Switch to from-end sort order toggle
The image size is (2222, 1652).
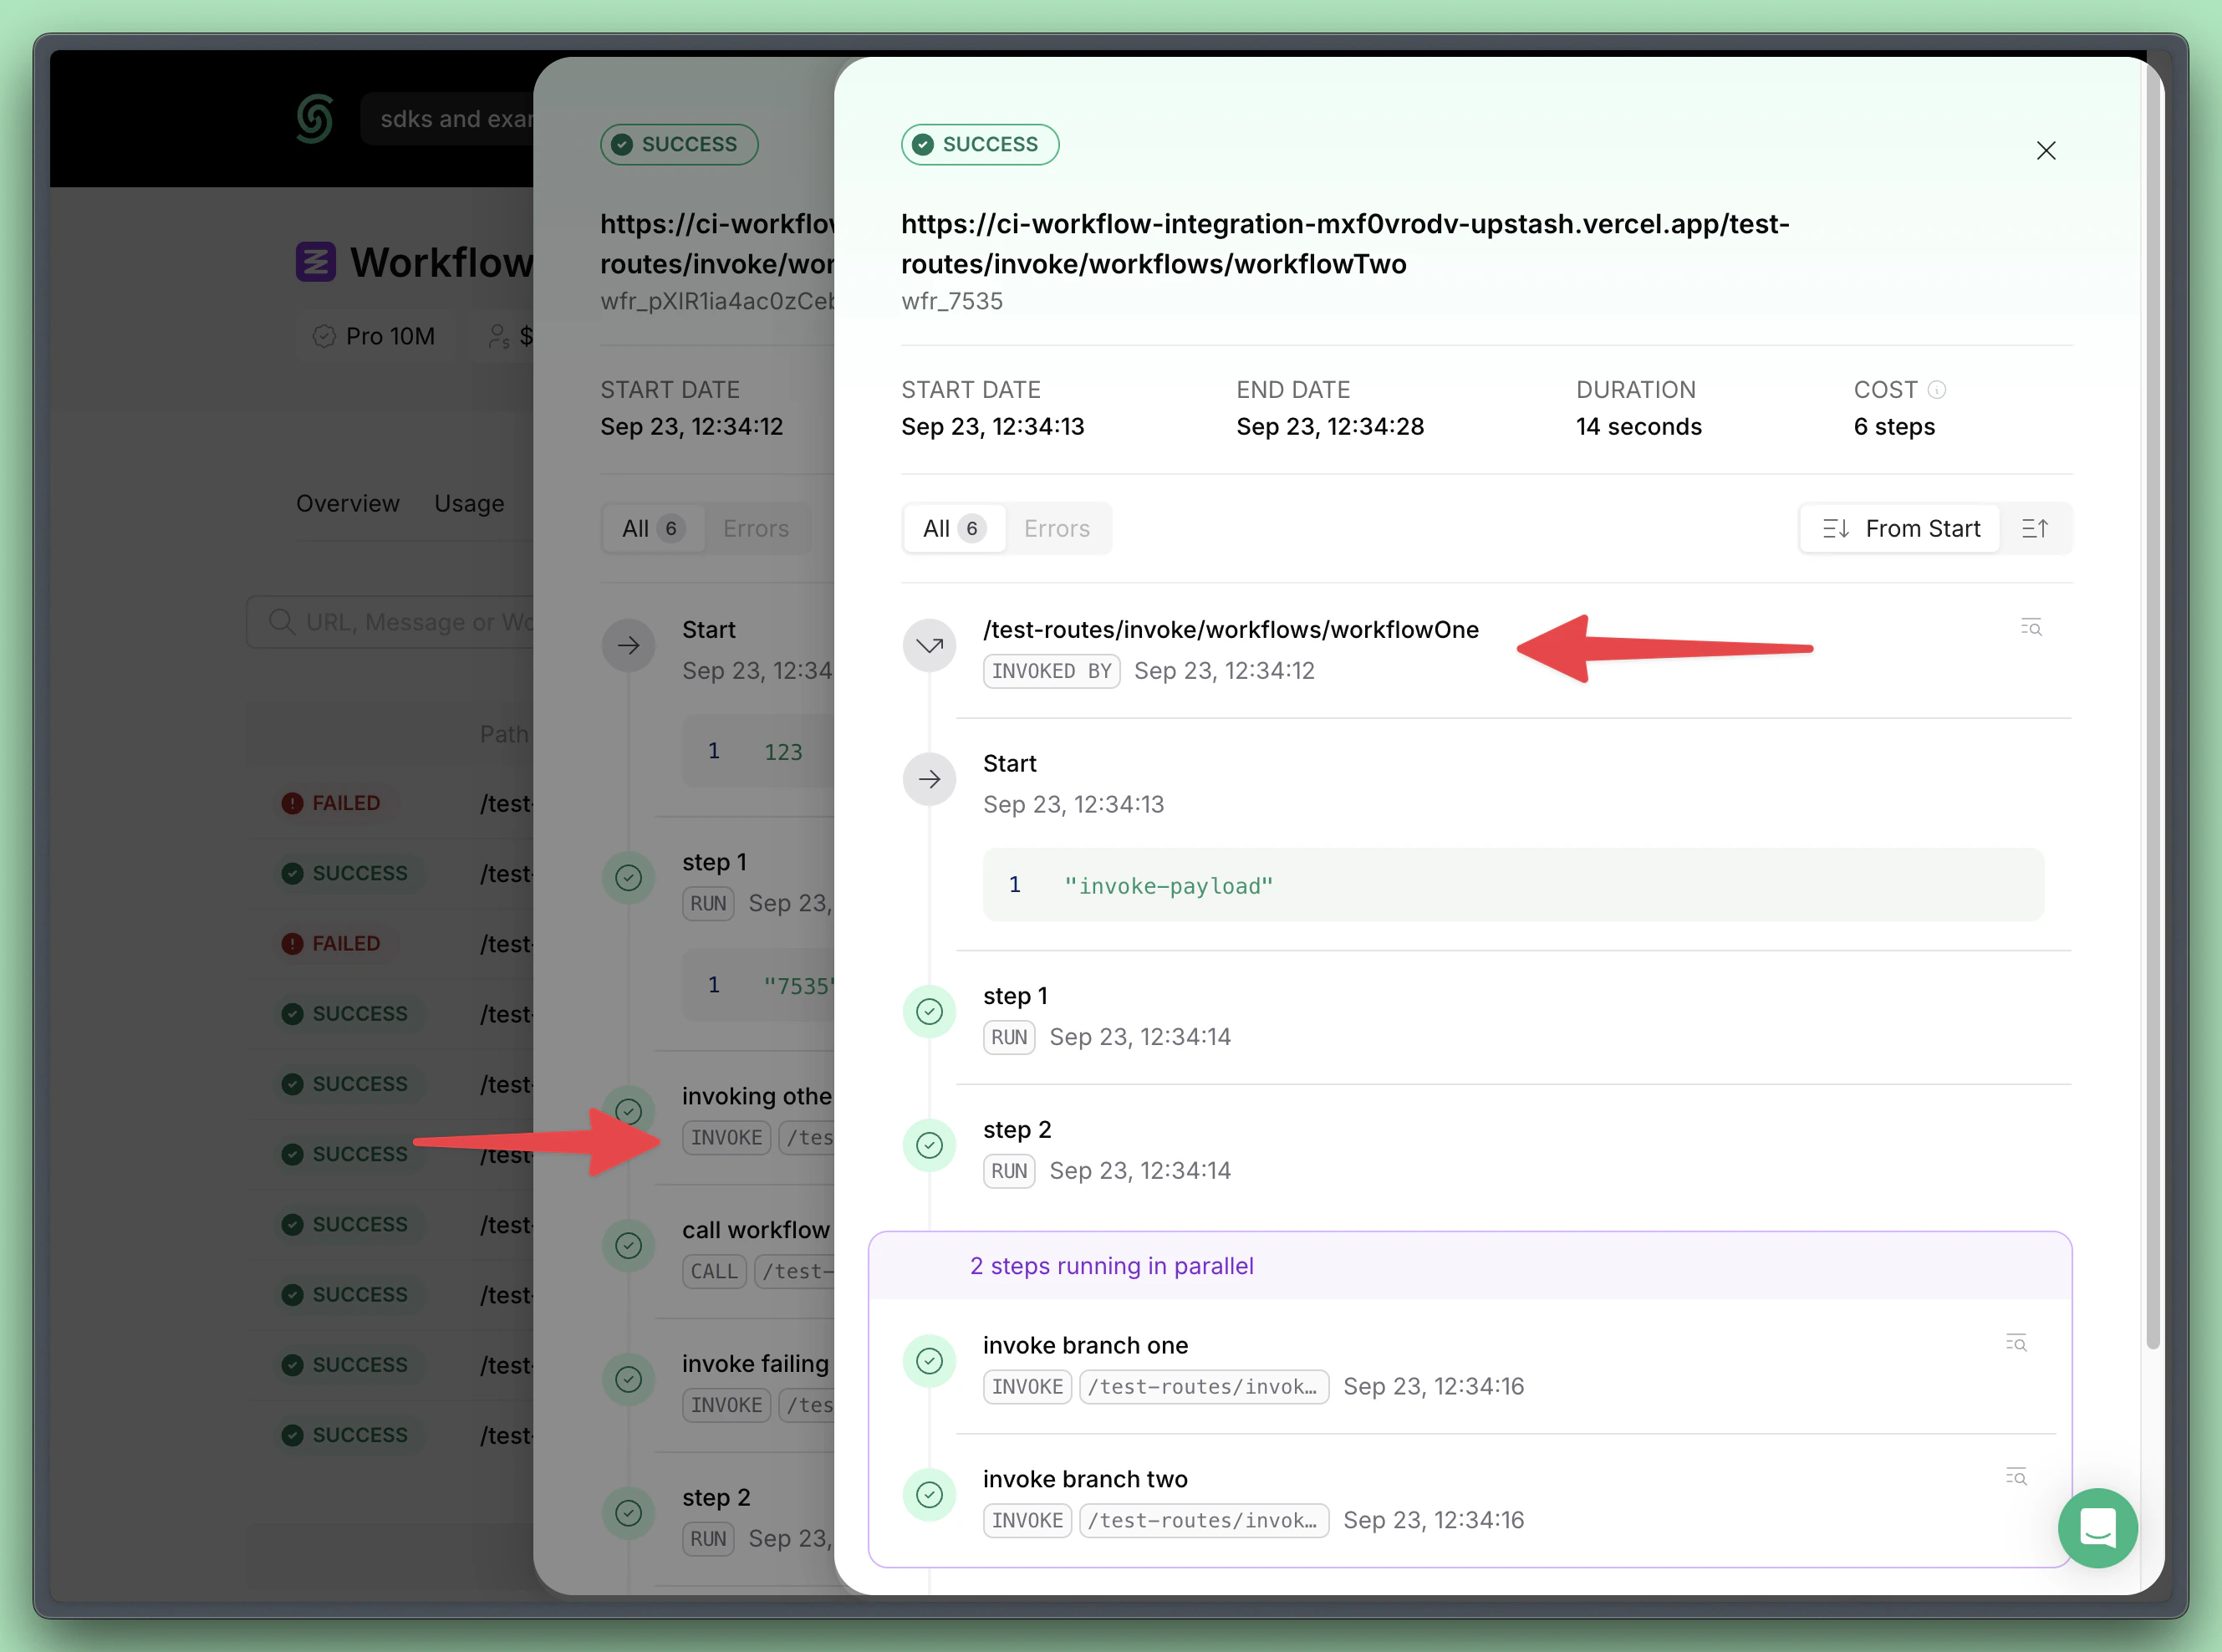pyautogui.click(x=2034, y=528)
